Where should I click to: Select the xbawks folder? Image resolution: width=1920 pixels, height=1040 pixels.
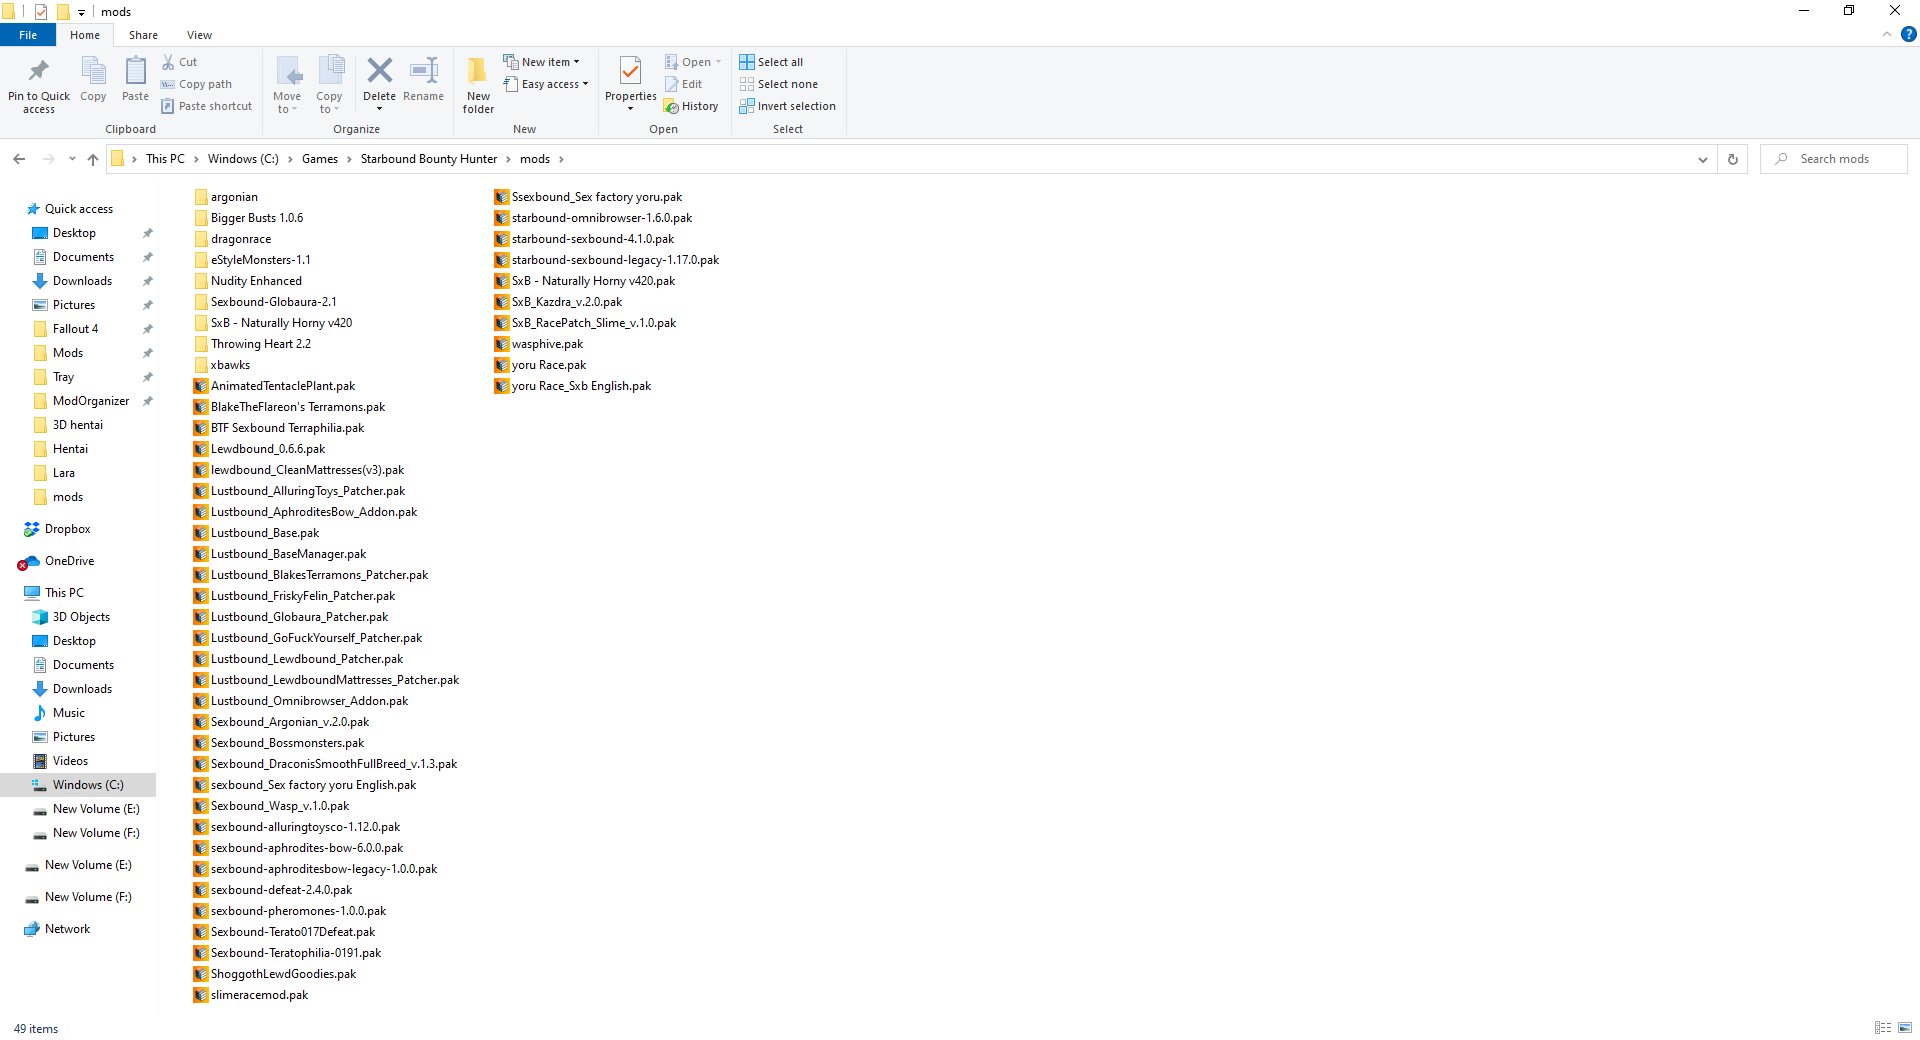tap(222, 365)
